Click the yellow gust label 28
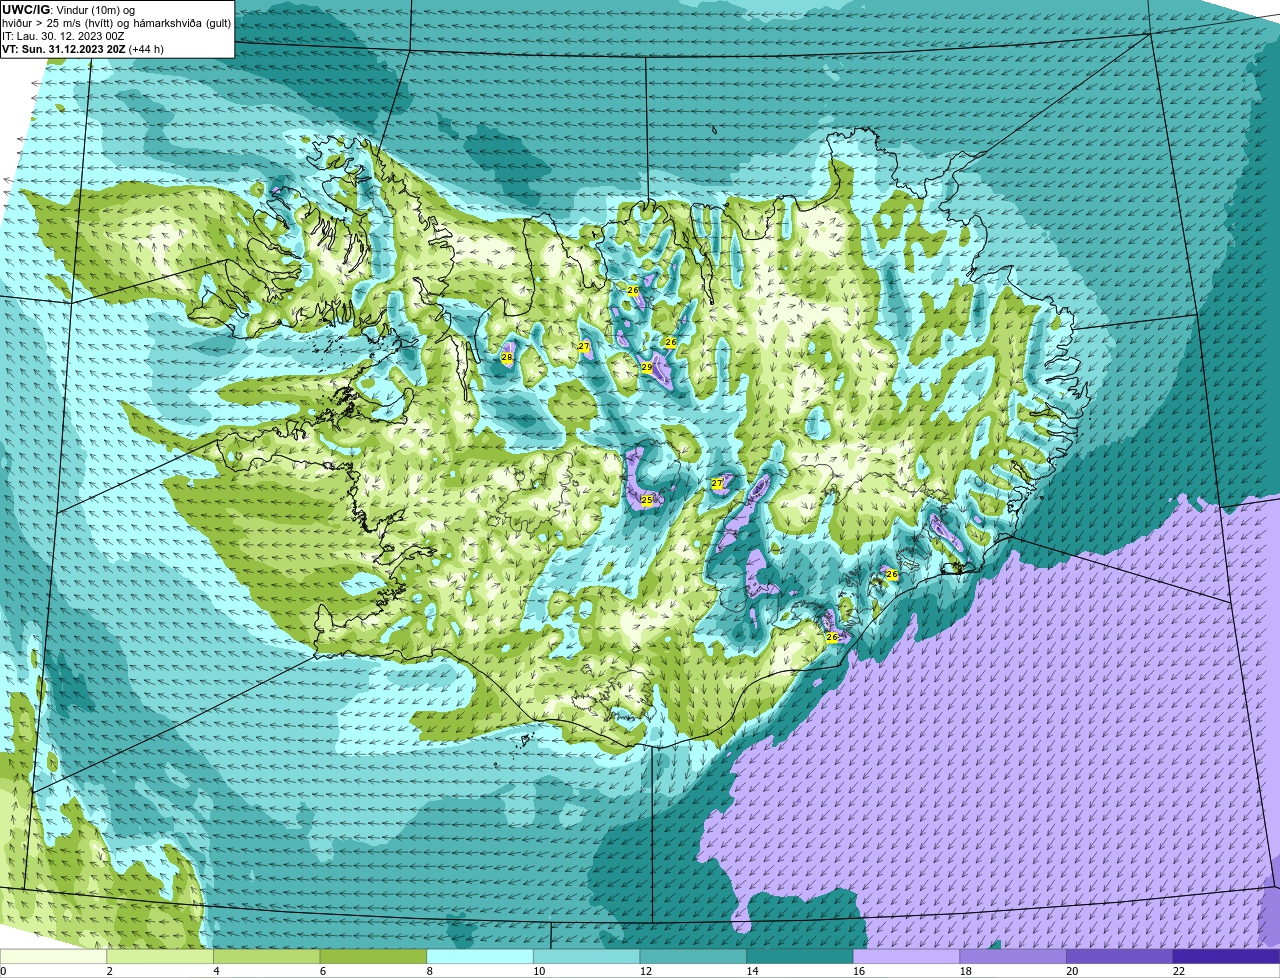1280x978 pixels. 507,357
